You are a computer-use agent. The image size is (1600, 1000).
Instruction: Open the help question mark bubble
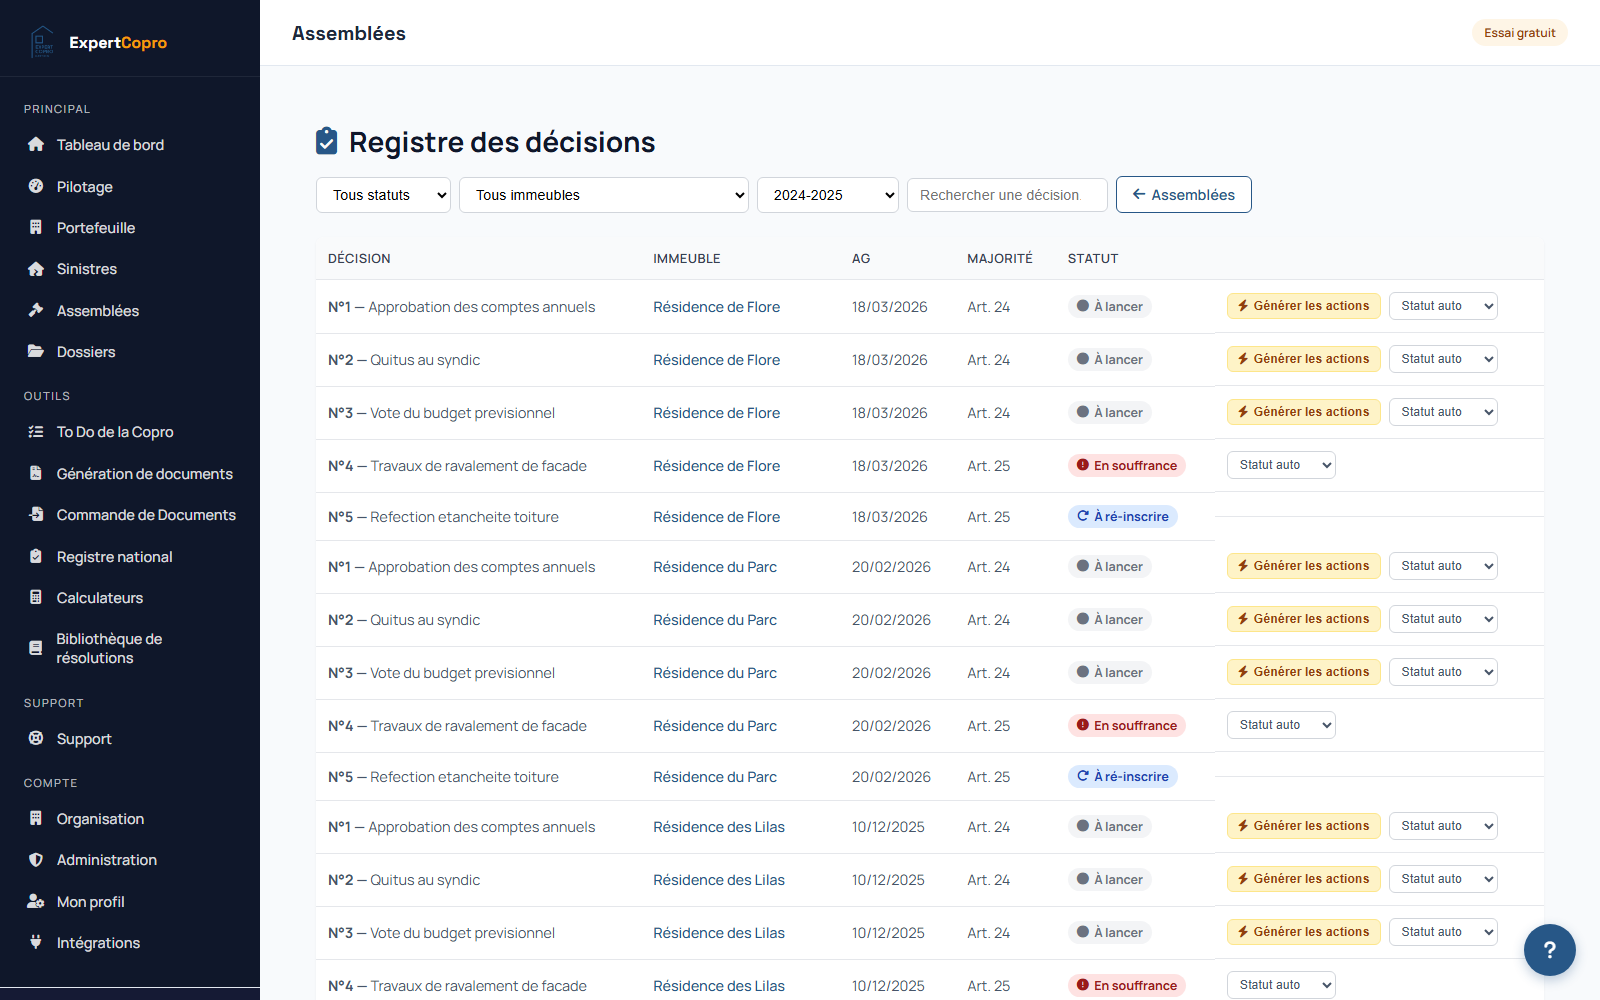pyautogui.click(x=1550, y=950)
